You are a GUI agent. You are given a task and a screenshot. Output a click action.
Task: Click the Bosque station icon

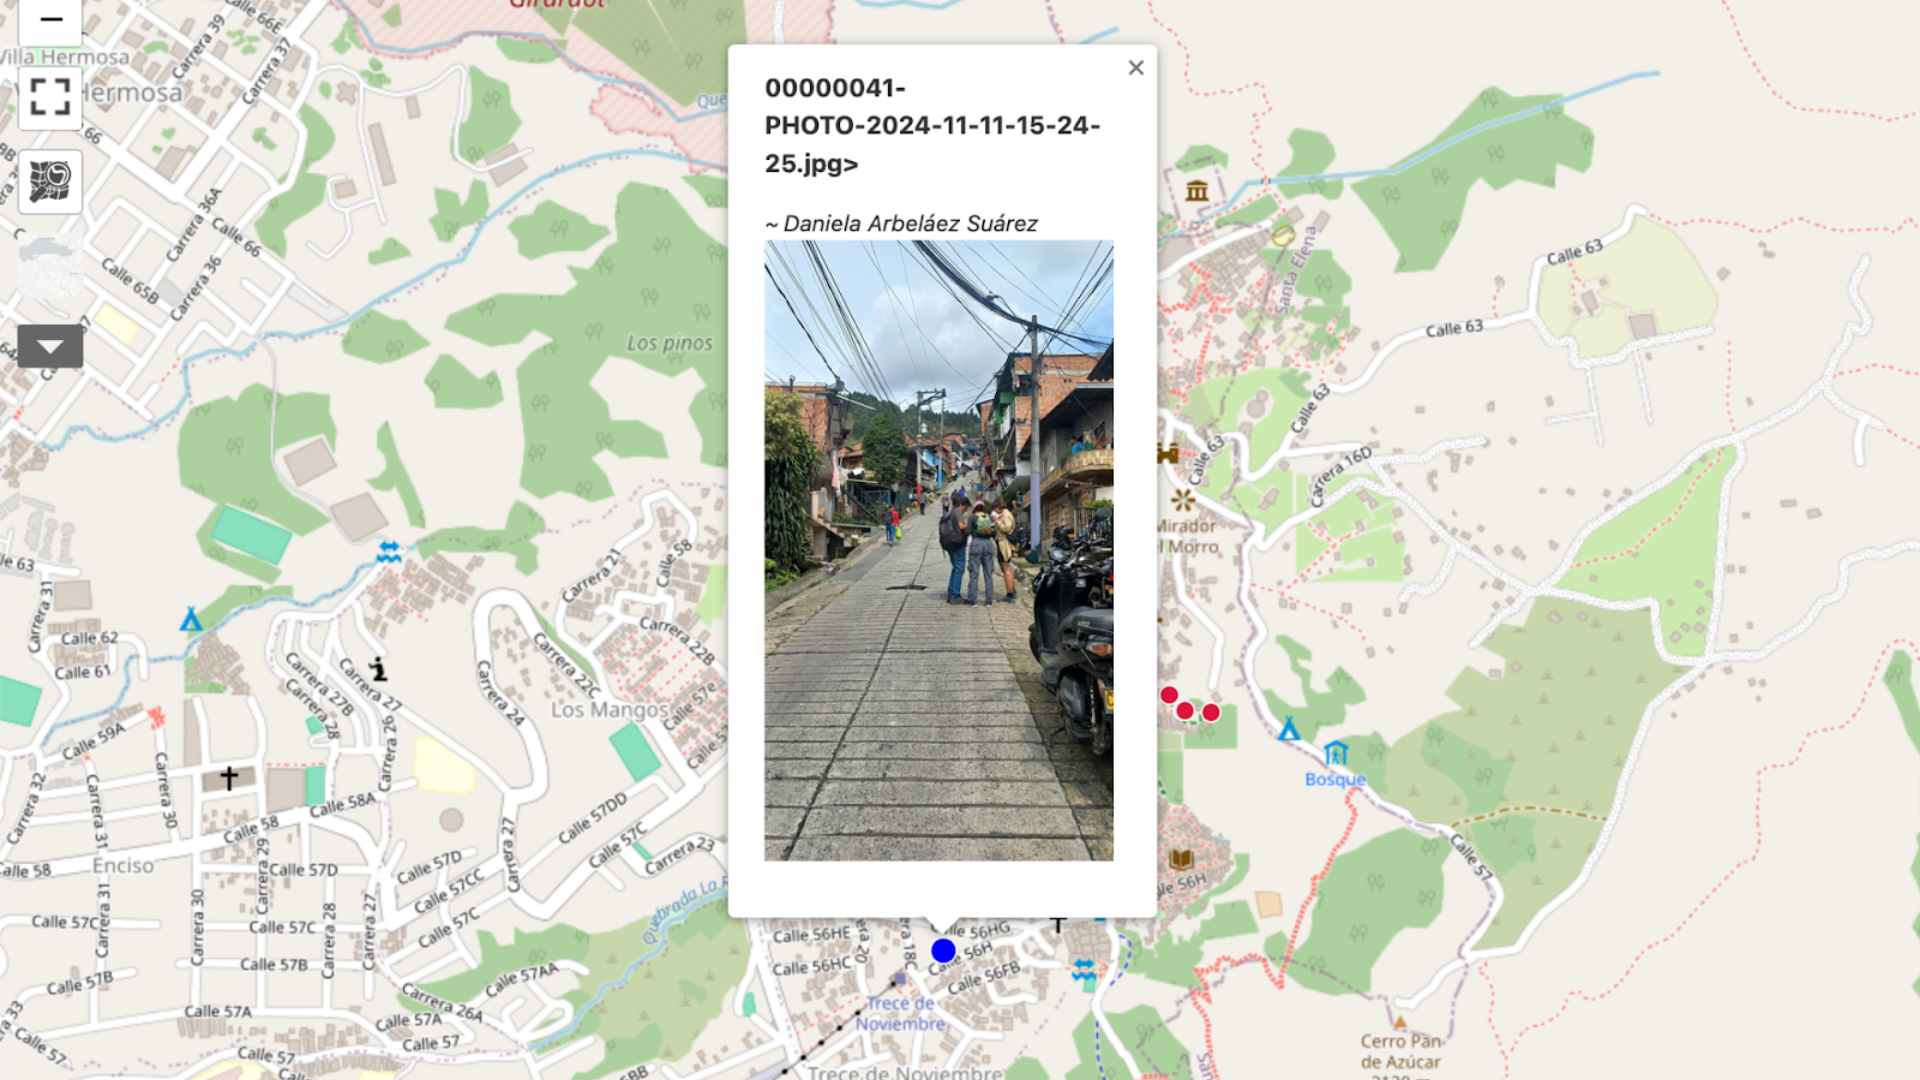pos(1336,752)
